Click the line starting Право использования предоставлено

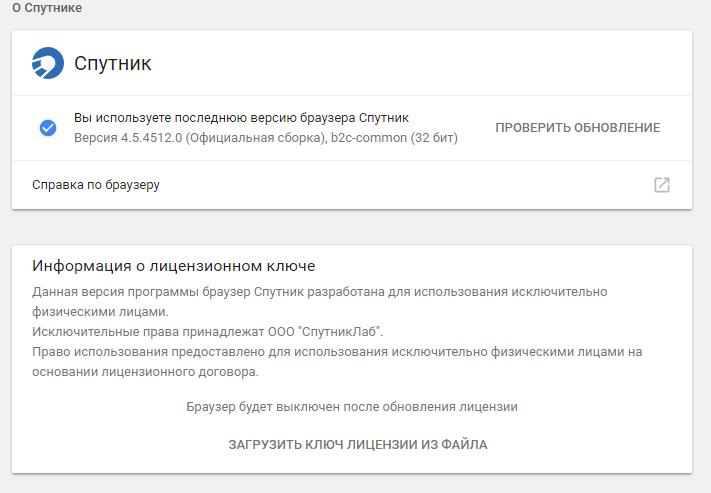(x=337, y=351)
